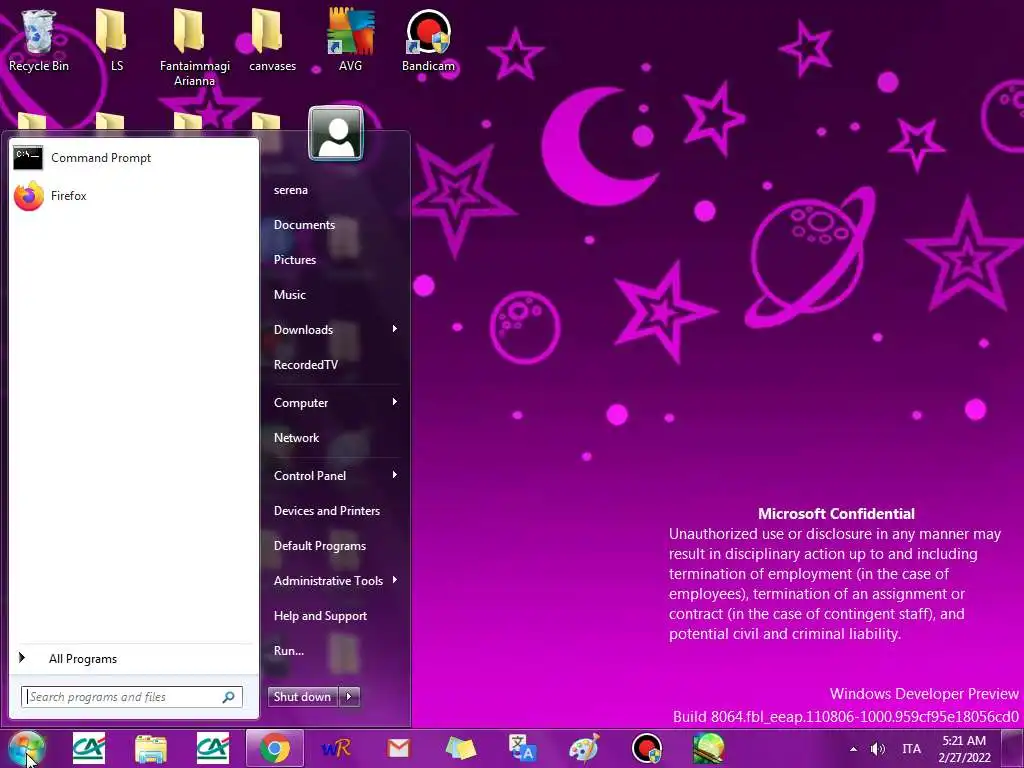Open Sticky Notes taskbar icon
The width and height of the screenshot is (1024, 768).
click(x=460, y=748)
